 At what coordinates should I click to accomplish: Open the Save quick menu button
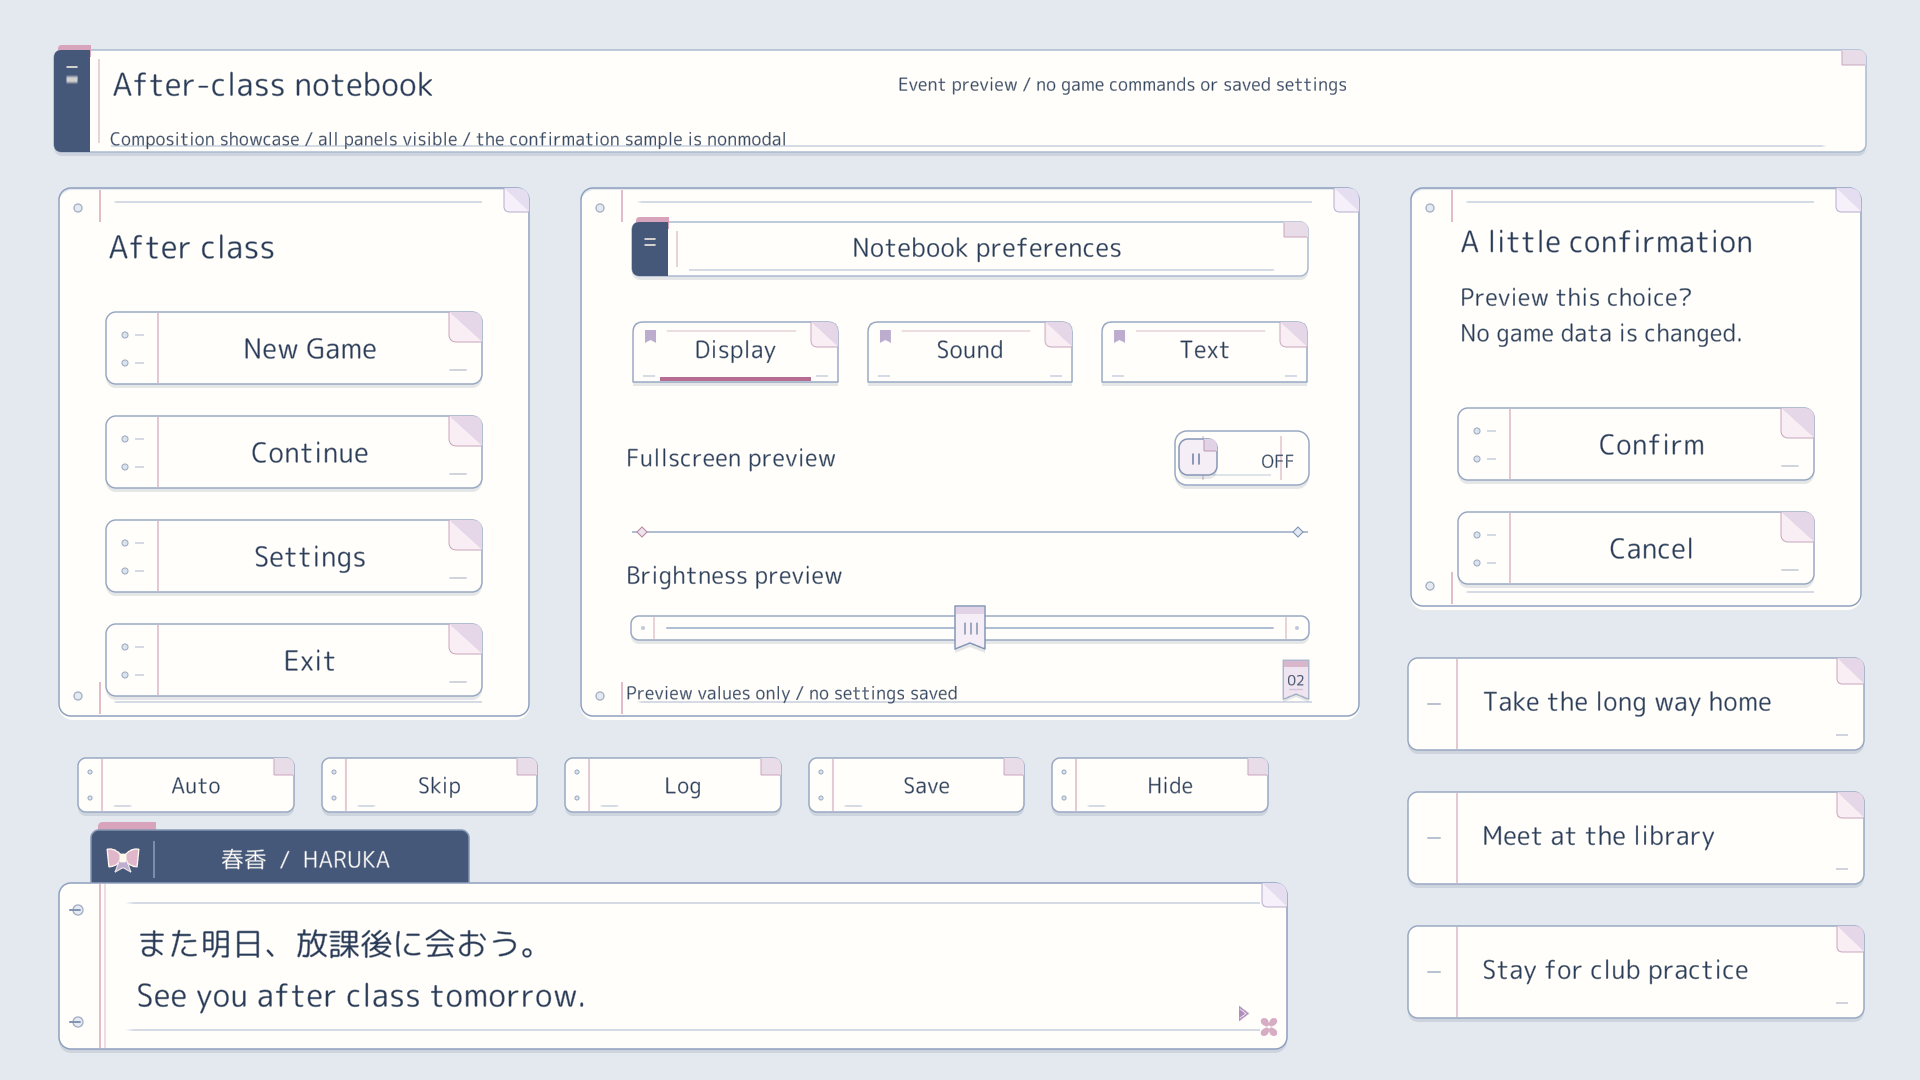(916, 785)
